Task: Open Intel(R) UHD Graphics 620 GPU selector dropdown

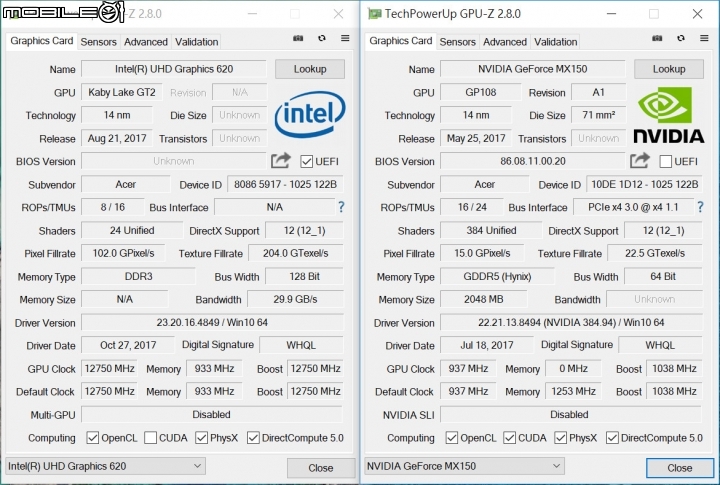Action: [105, 466]
